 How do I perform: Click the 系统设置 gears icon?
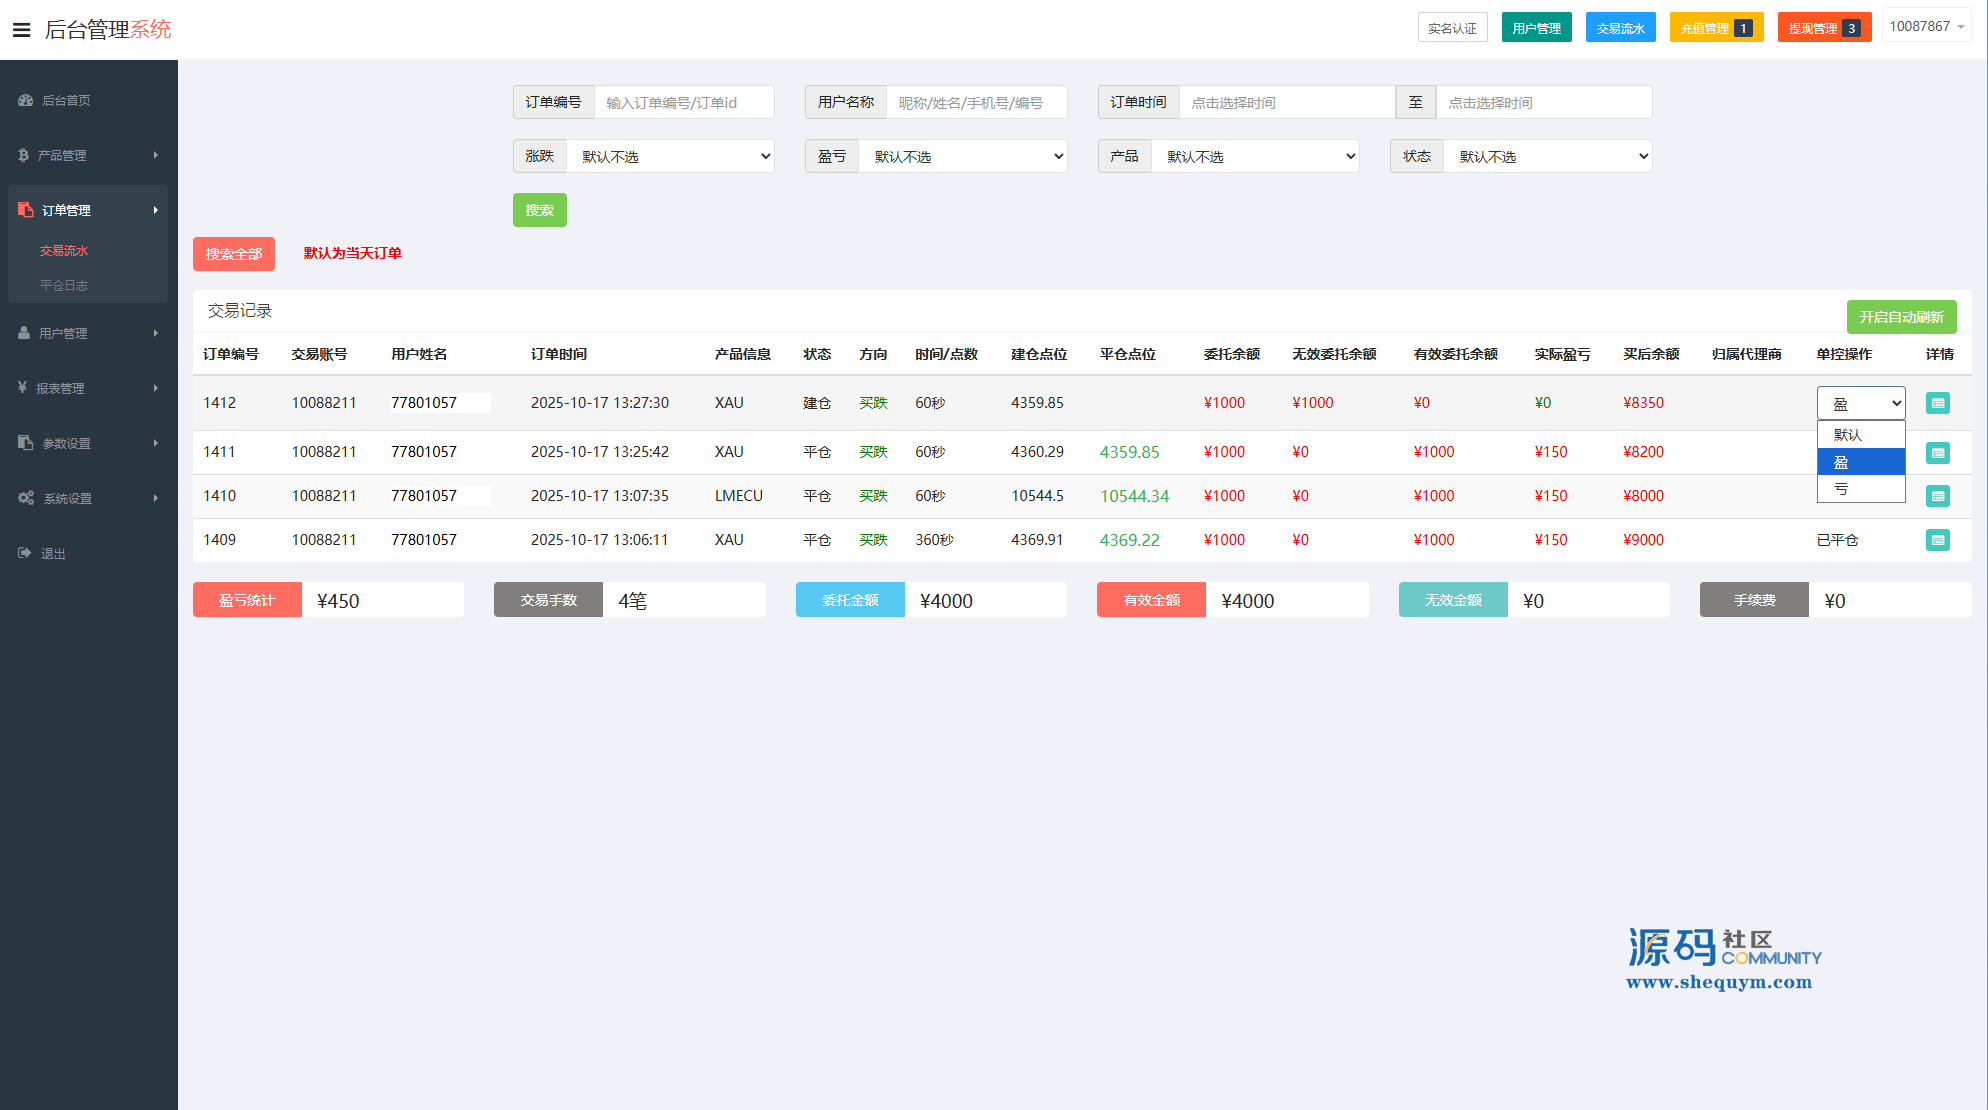tap(26, 498)
